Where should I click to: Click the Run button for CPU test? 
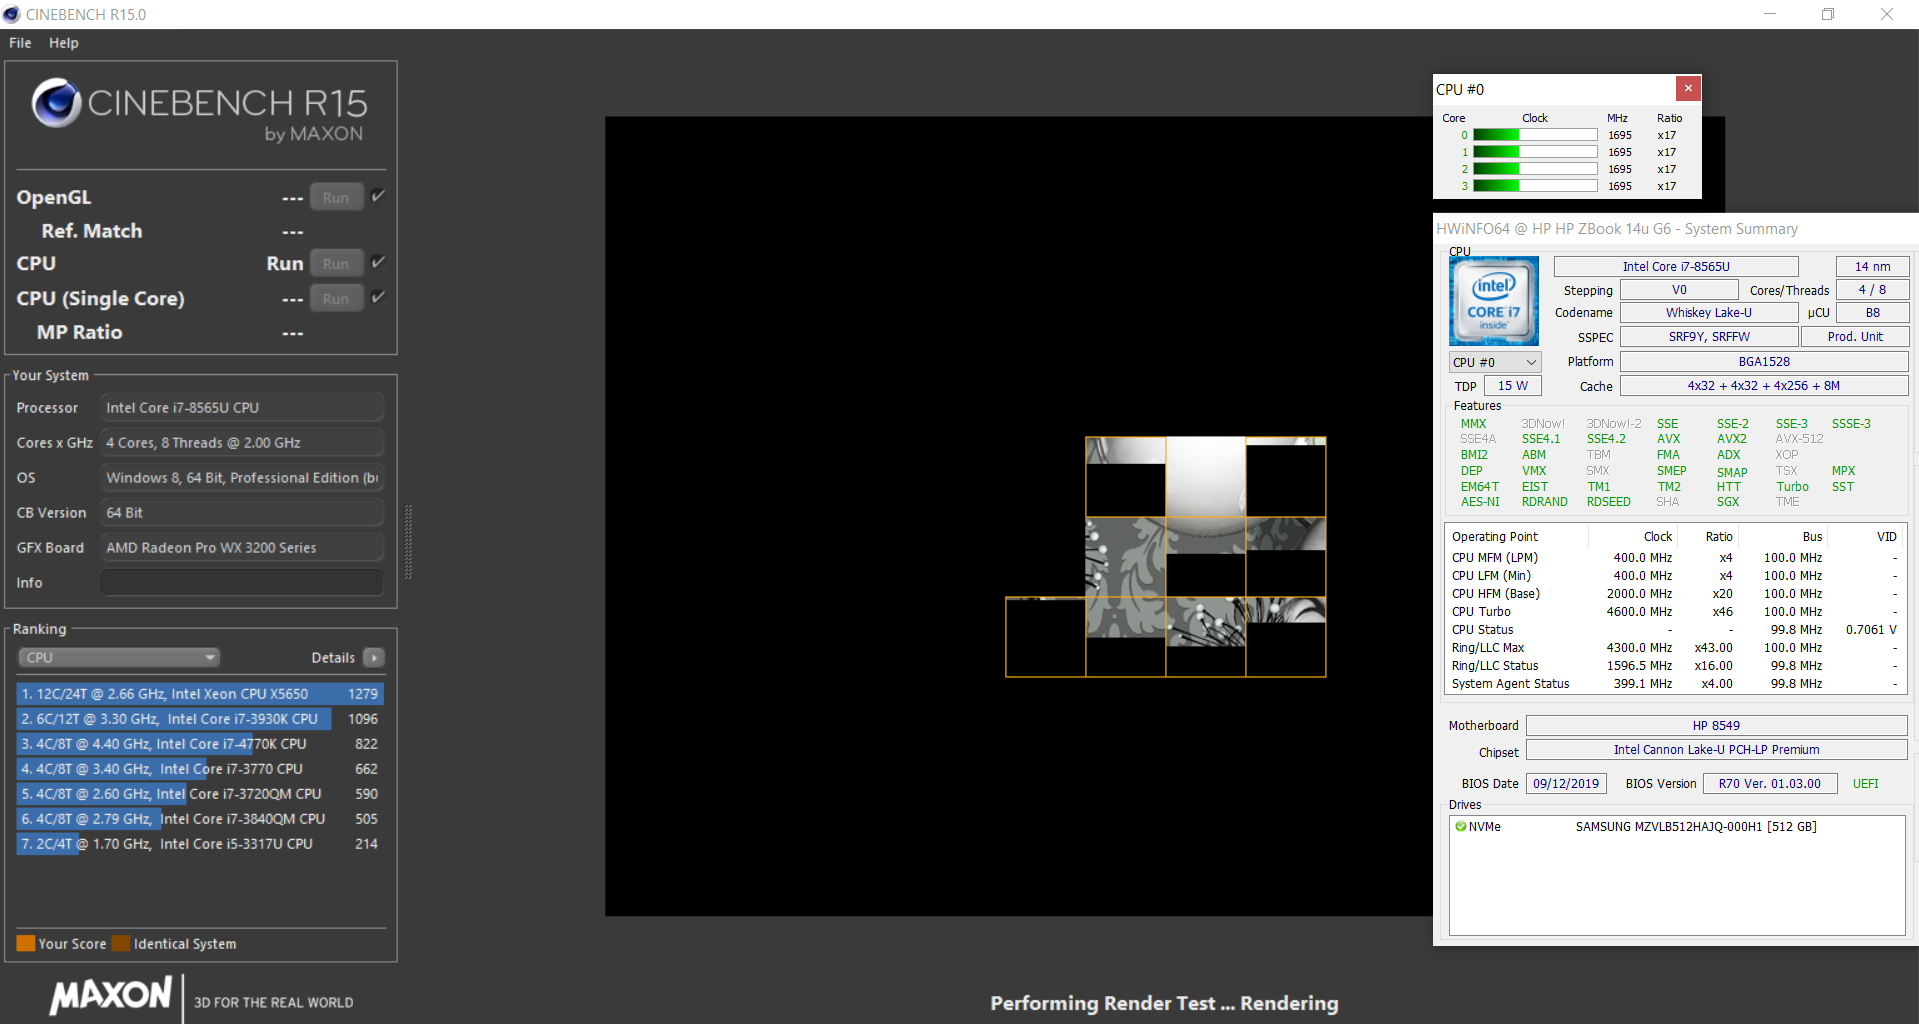[x=336, y=263]
